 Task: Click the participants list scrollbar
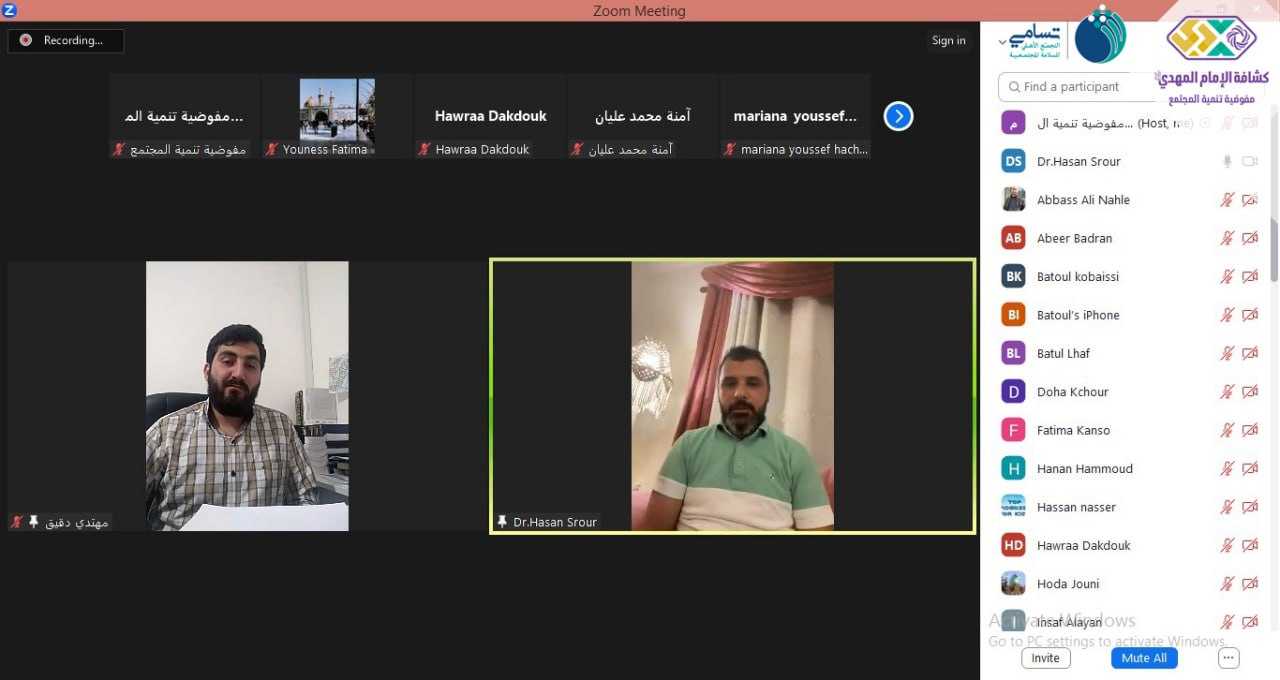pos(1274,250)
